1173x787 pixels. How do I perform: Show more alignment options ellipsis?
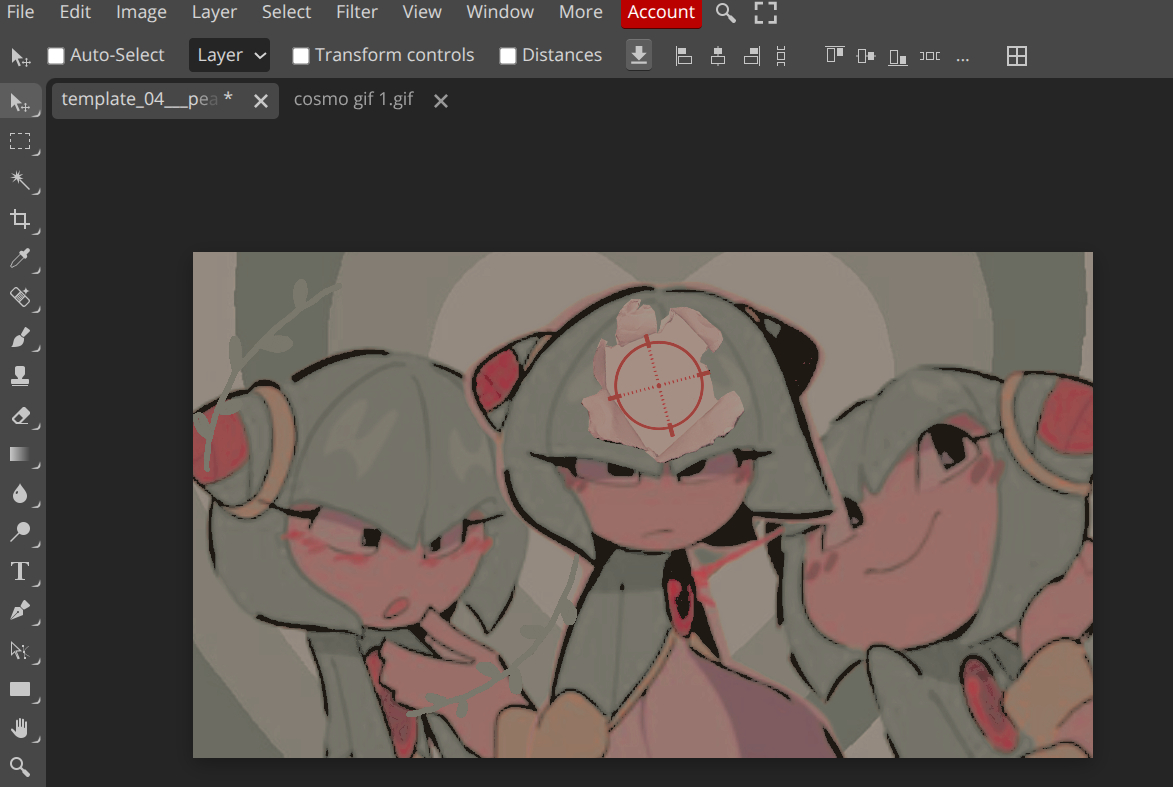[963, 56]
